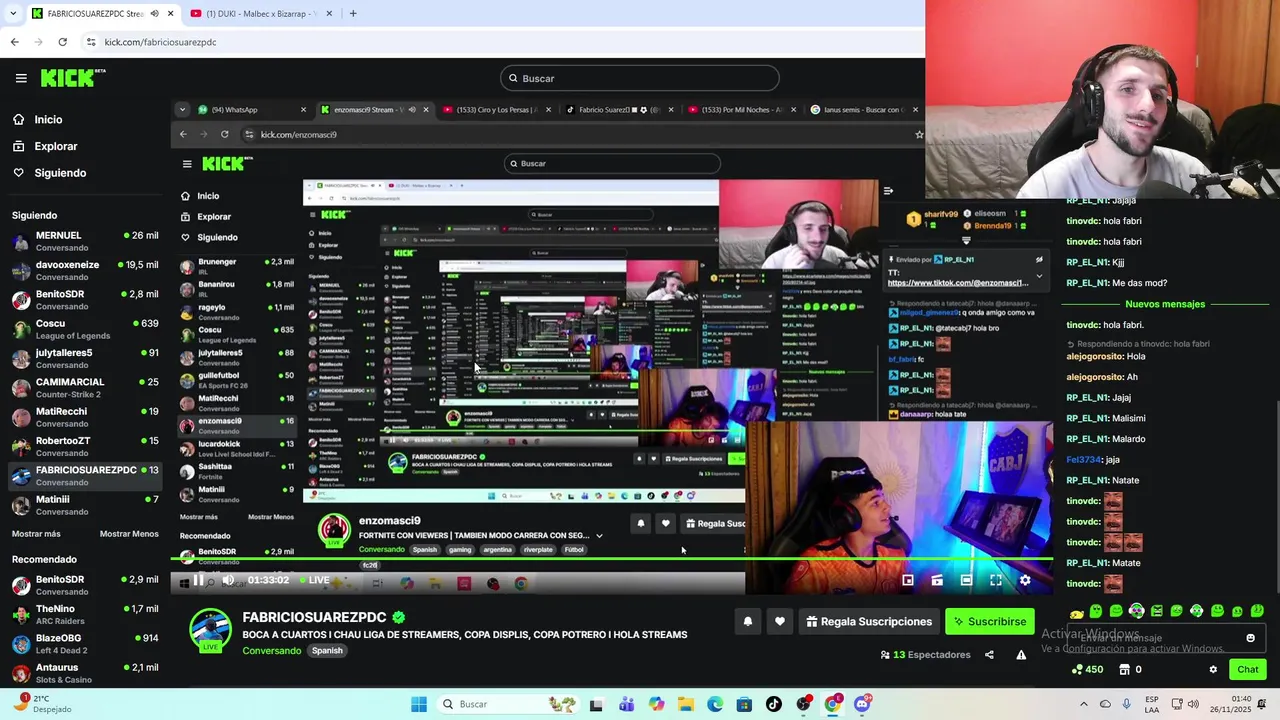This screenshot has height=720, width=1280.
Task: Open FABRICIOSUAREZPDC channel avatar
Action: [211, 631]
